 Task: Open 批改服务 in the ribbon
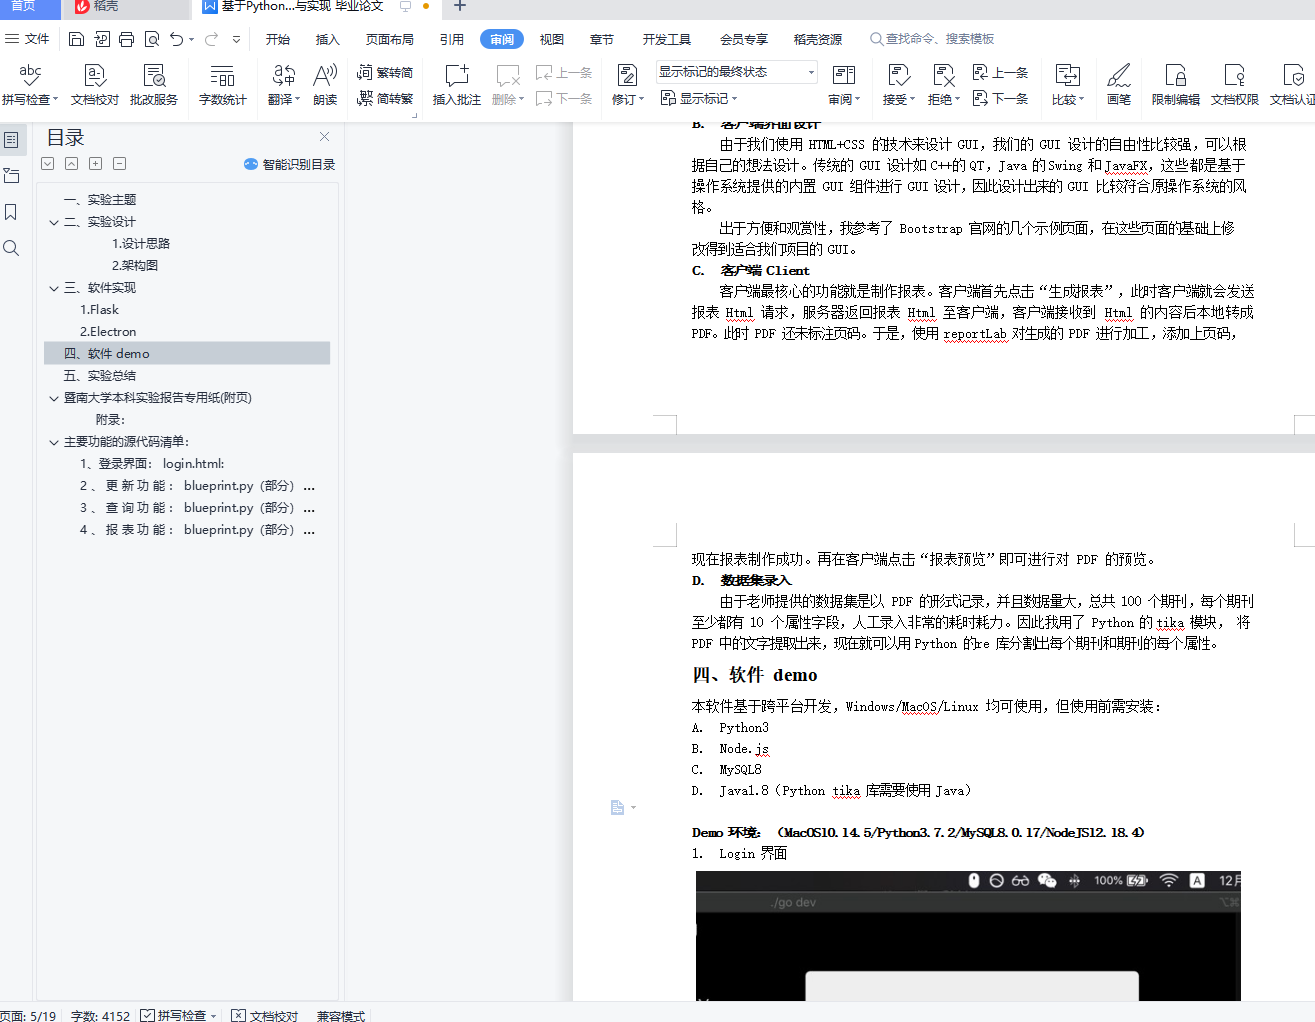coord(154,85)
